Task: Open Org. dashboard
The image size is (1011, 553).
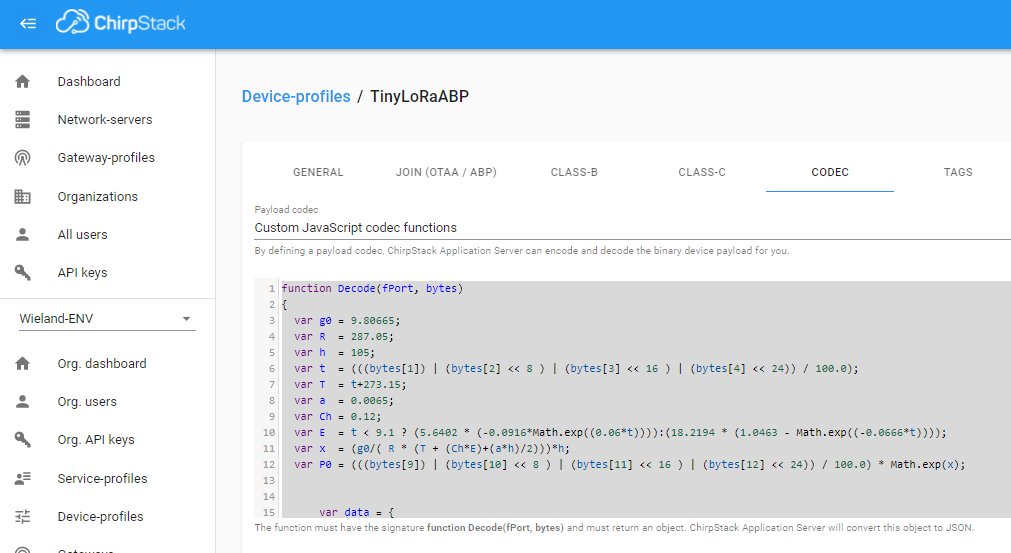Action: 102,364
